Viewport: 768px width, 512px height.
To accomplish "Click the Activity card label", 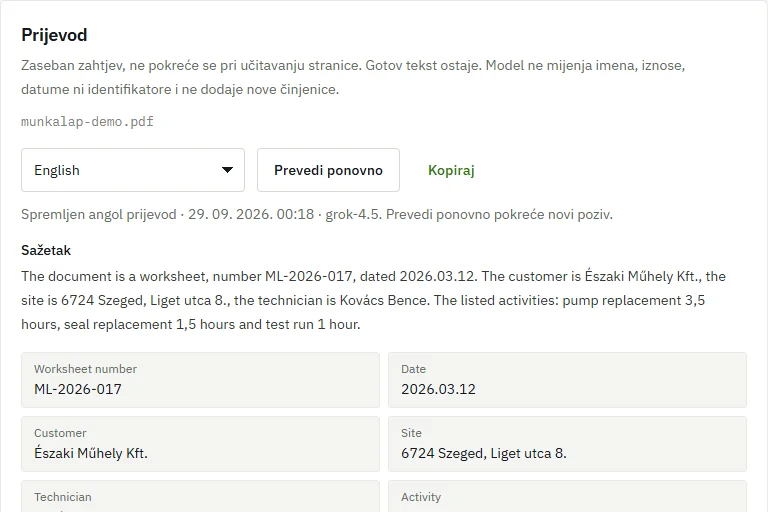I will tap(421, 497).
